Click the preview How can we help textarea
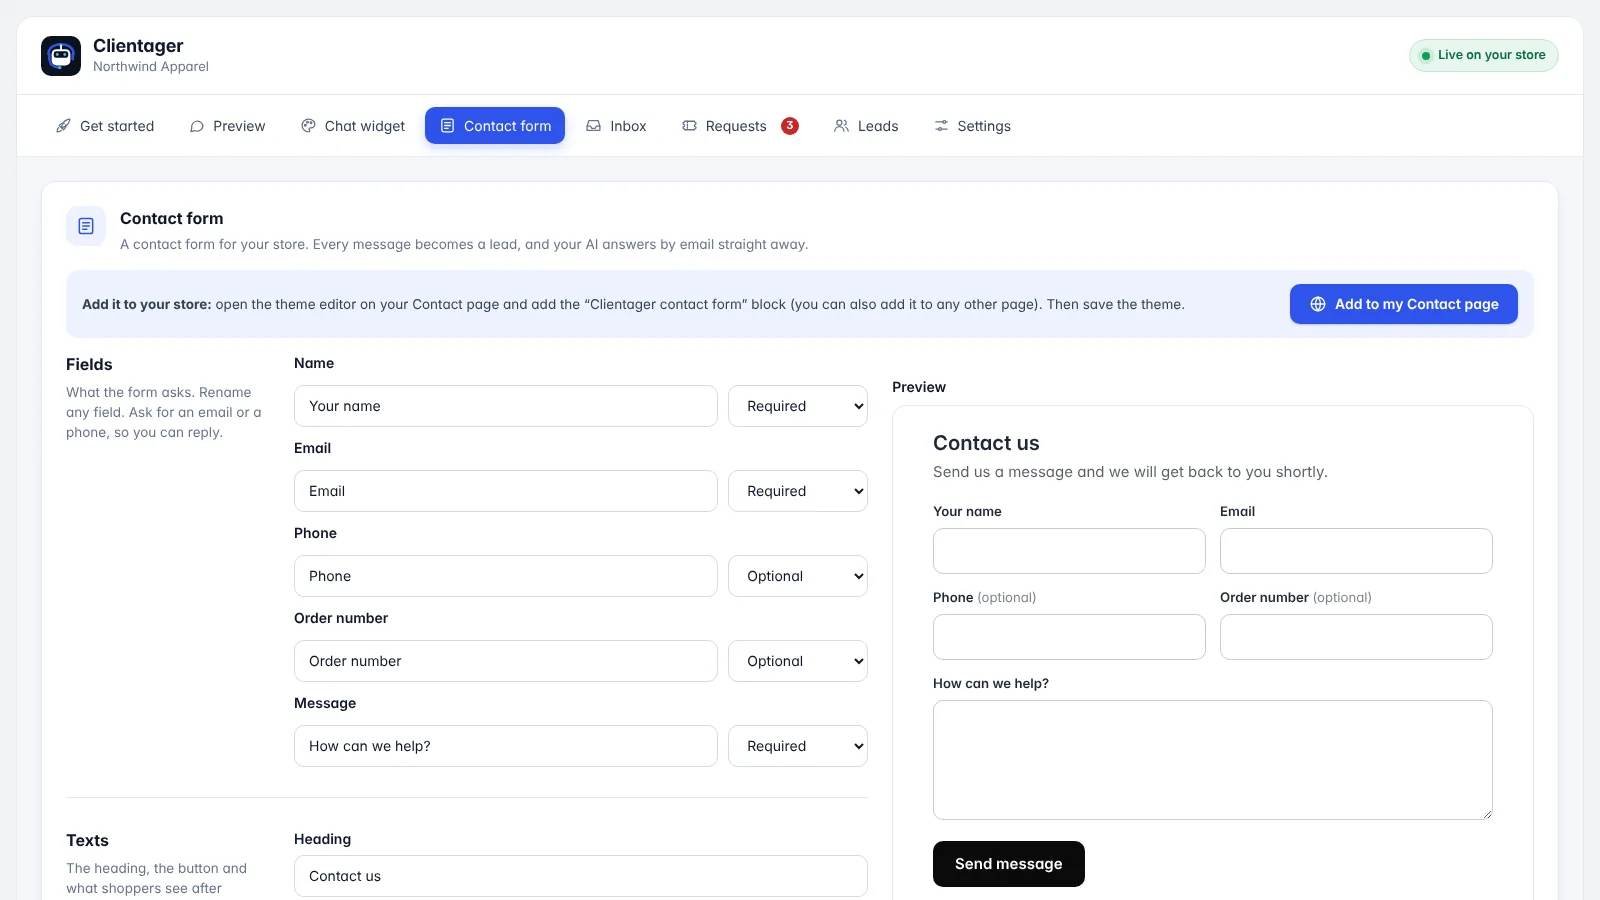 click(1213, 760)
